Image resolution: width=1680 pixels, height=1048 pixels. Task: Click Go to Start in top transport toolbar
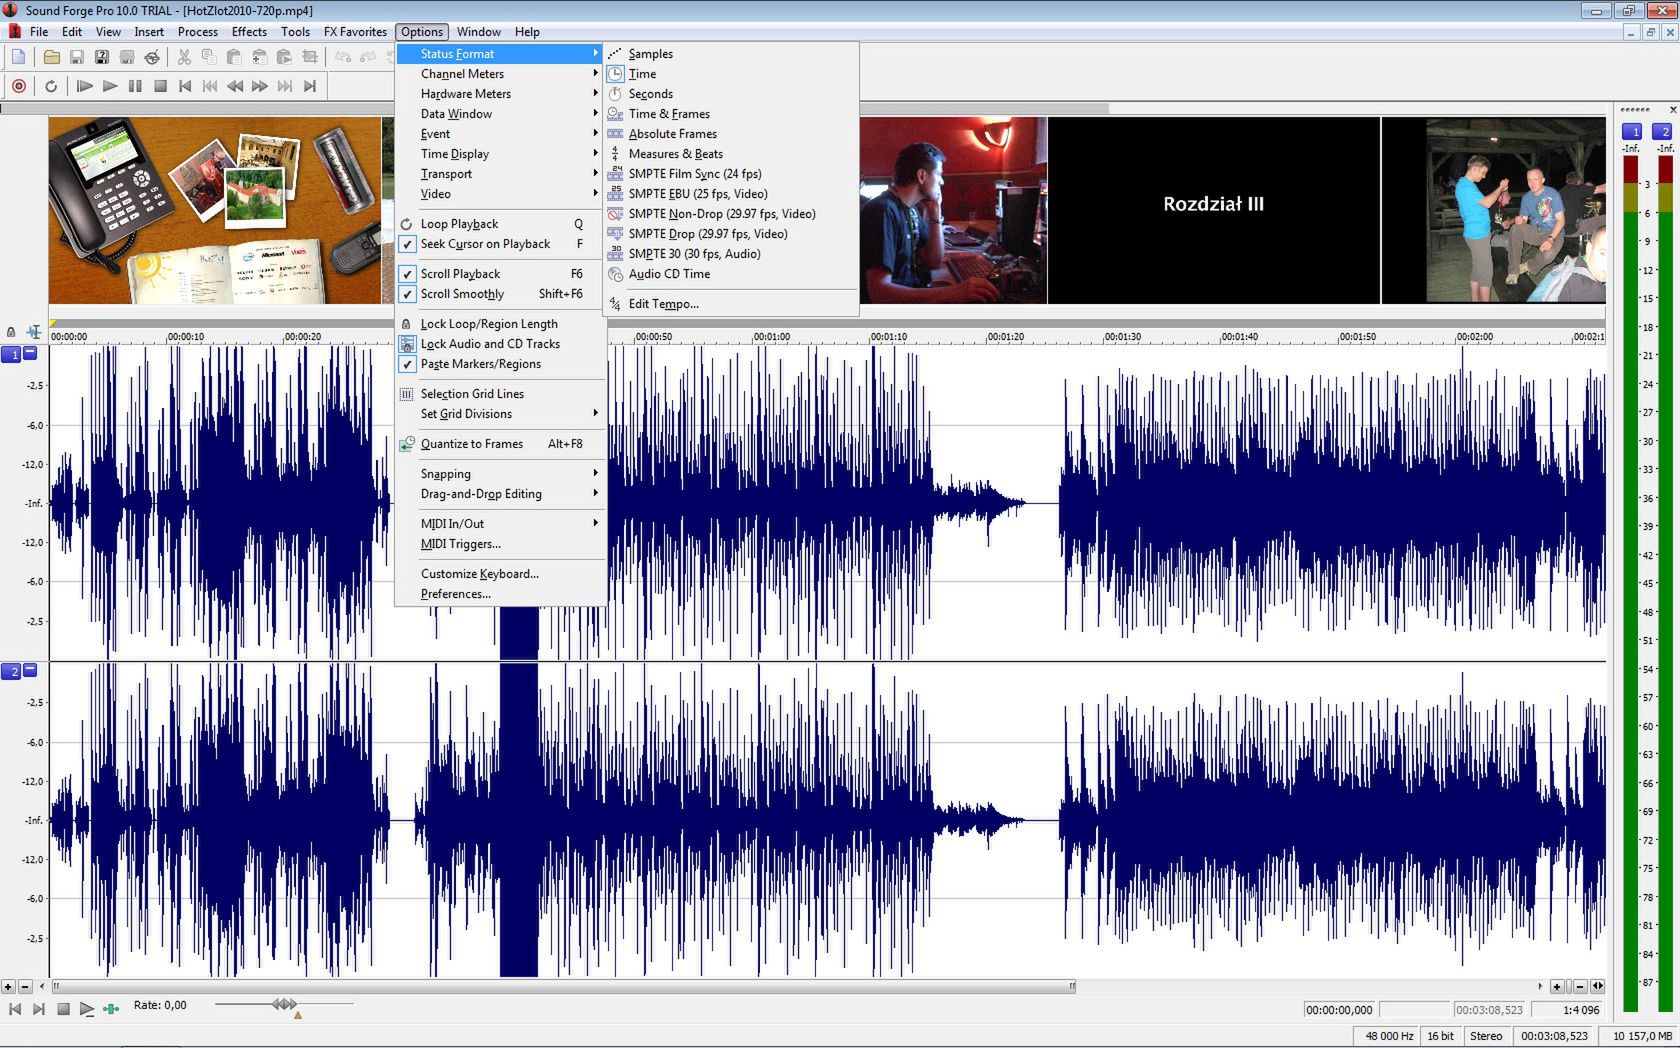click(185, 86)
